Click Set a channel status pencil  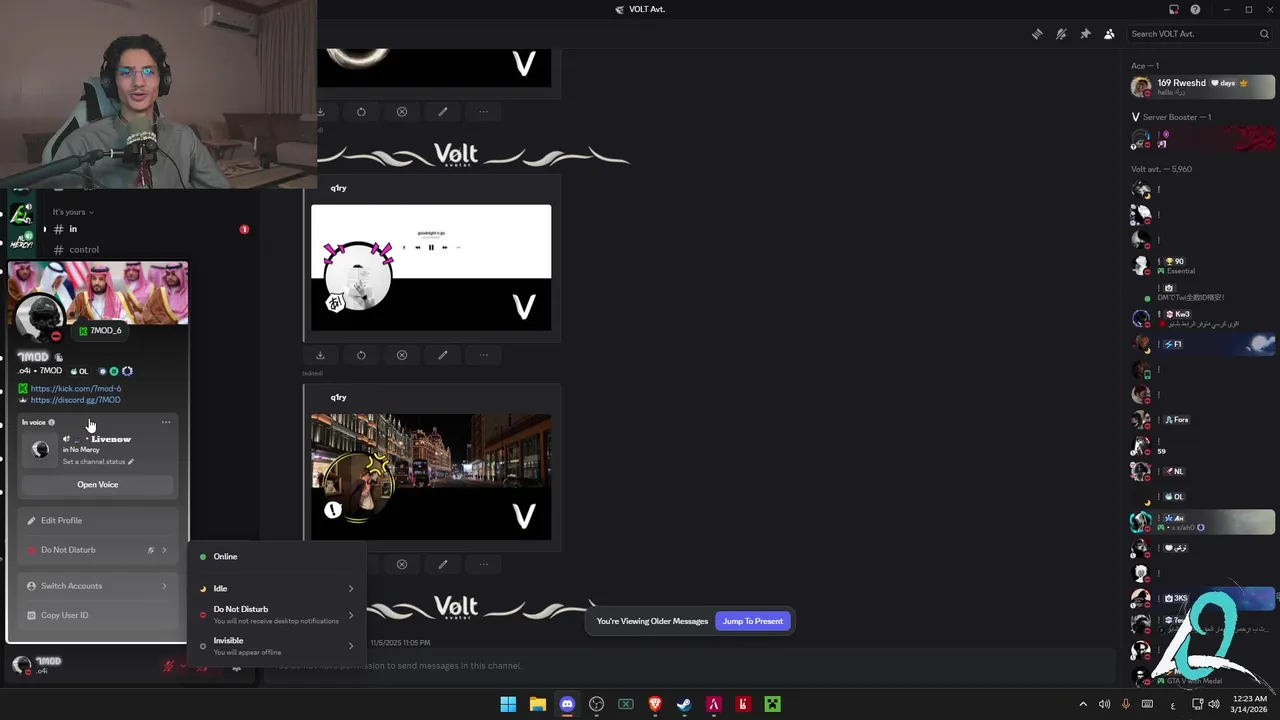tap(131, 462)
